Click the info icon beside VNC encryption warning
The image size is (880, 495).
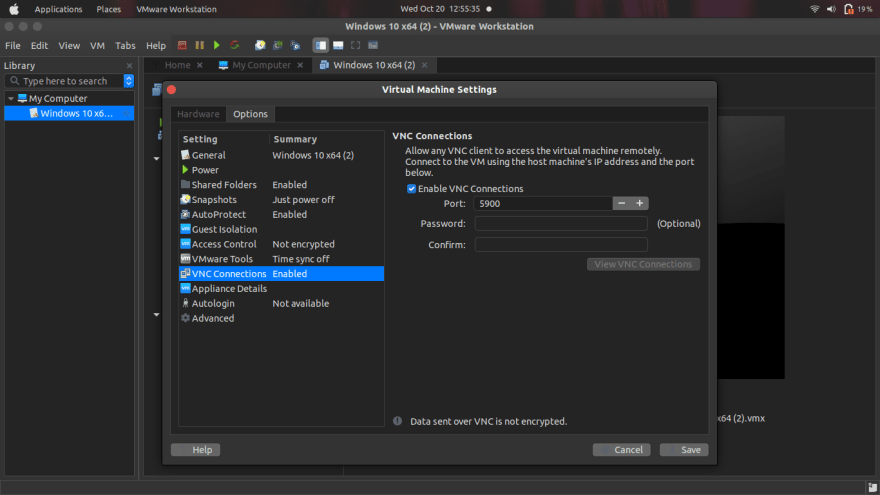click(397, 421)
